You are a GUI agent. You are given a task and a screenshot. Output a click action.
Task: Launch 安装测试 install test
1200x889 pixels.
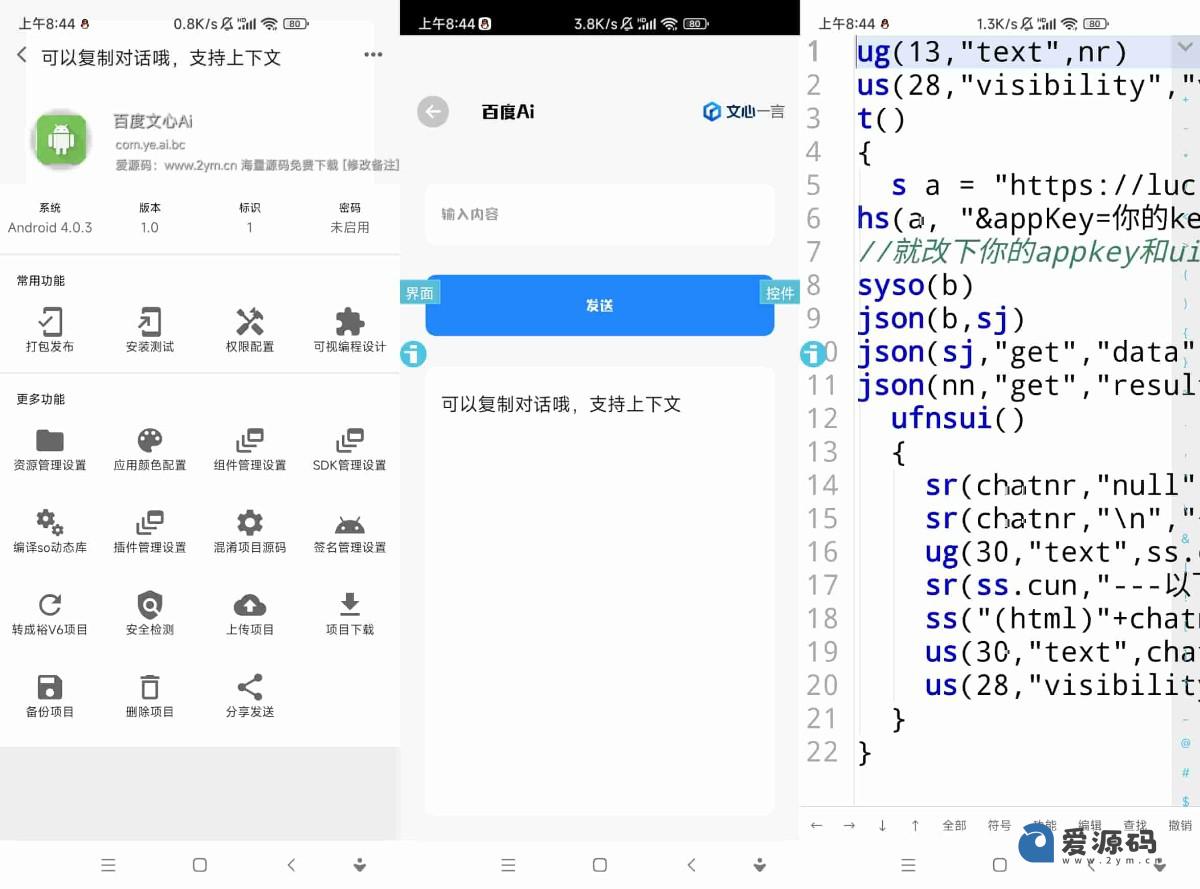tap(150, 330)
